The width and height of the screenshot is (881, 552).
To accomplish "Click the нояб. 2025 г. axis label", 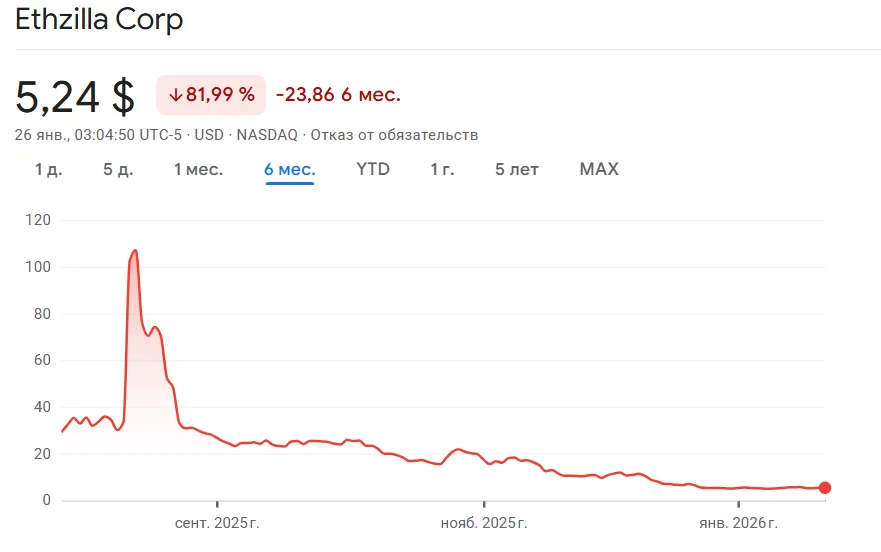I will [x=484, y=523].
